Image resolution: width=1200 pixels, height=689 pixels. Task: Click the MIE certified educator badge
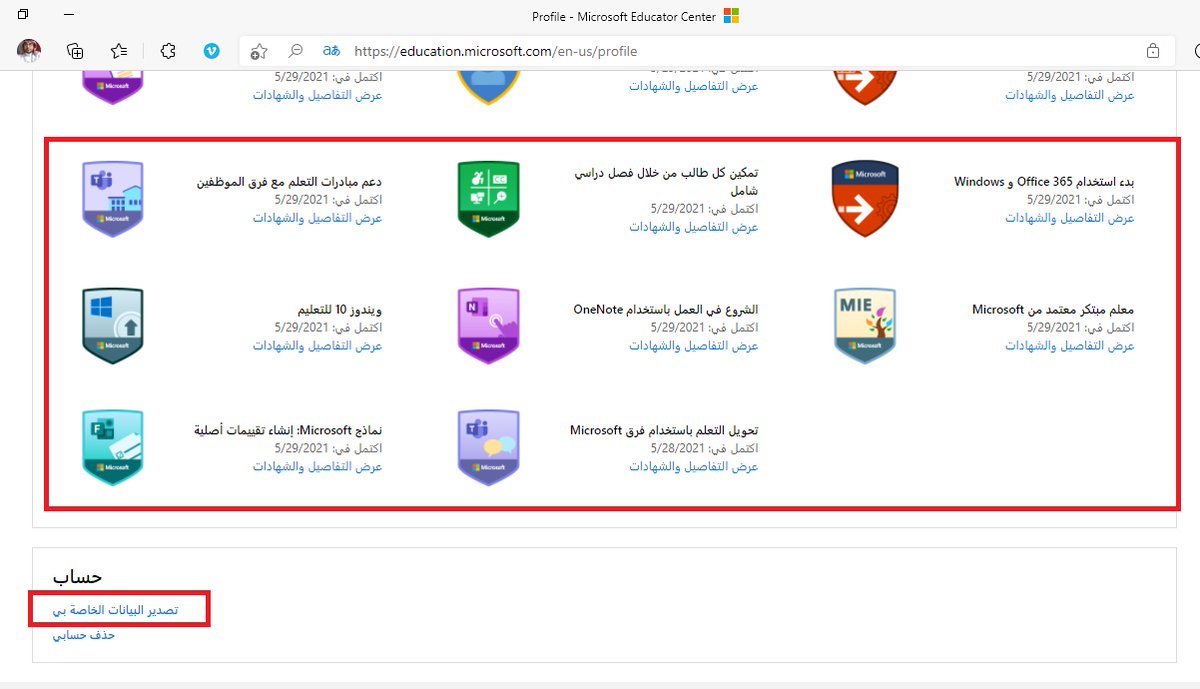[x=865, y=326]
